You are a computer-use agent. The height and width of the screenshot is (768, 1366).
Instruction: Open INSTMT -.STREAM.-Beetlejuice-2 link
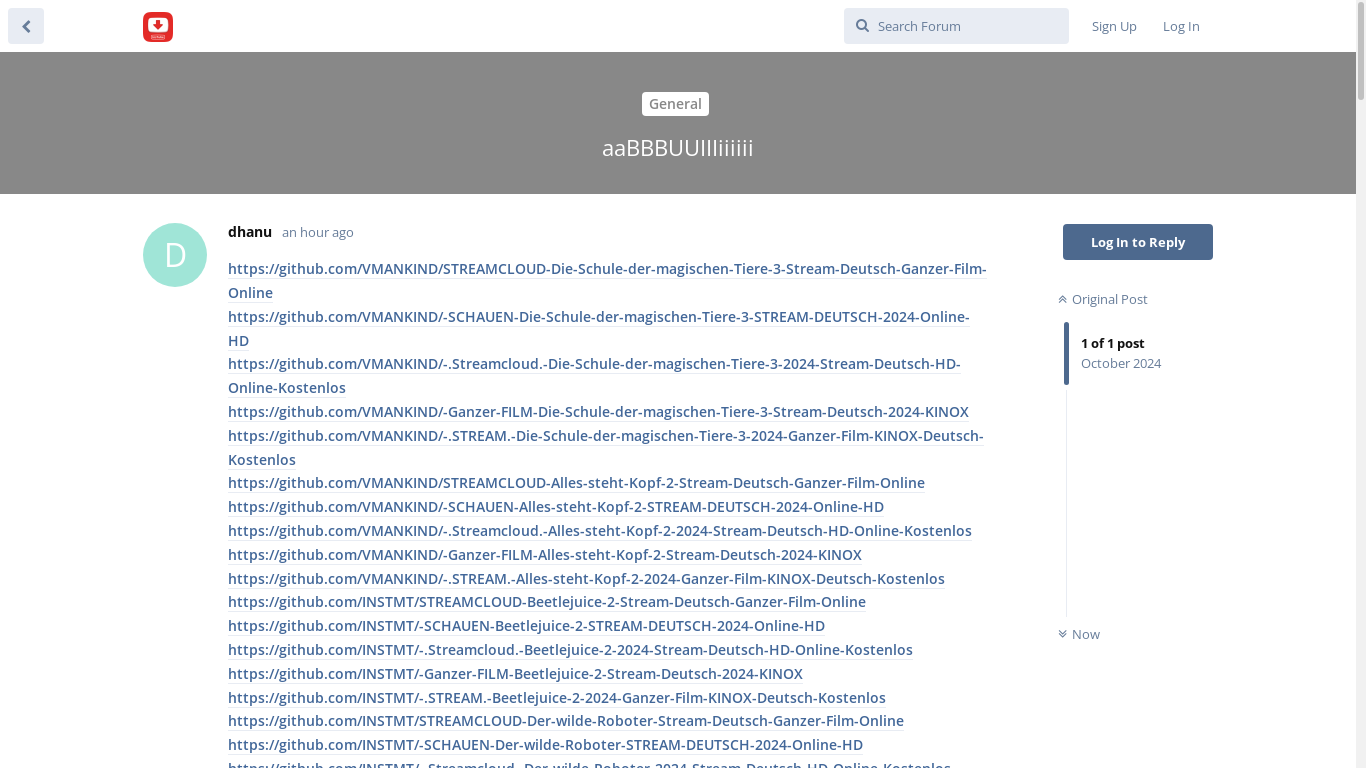tap(557, 698)
